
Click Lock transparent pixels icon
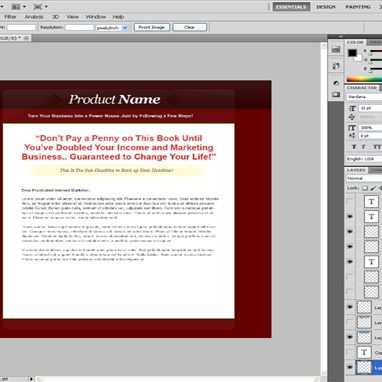click(365, 188)
